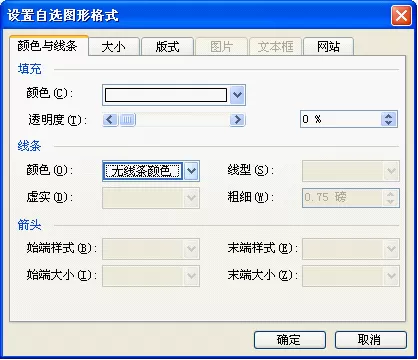Click the 设置自选图形格式 title text
This screenshot has height=360, width=418.
coord(63,16)
